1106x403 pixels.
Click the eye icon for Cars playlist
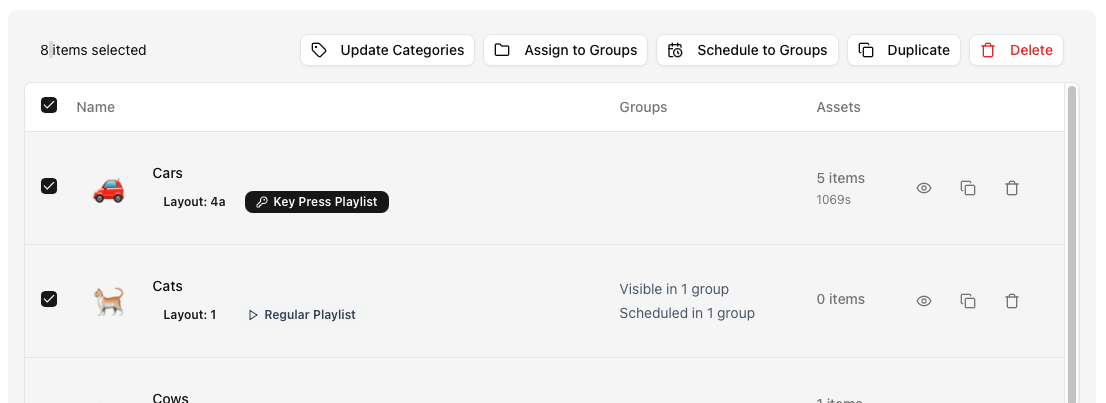pos(924,188)
